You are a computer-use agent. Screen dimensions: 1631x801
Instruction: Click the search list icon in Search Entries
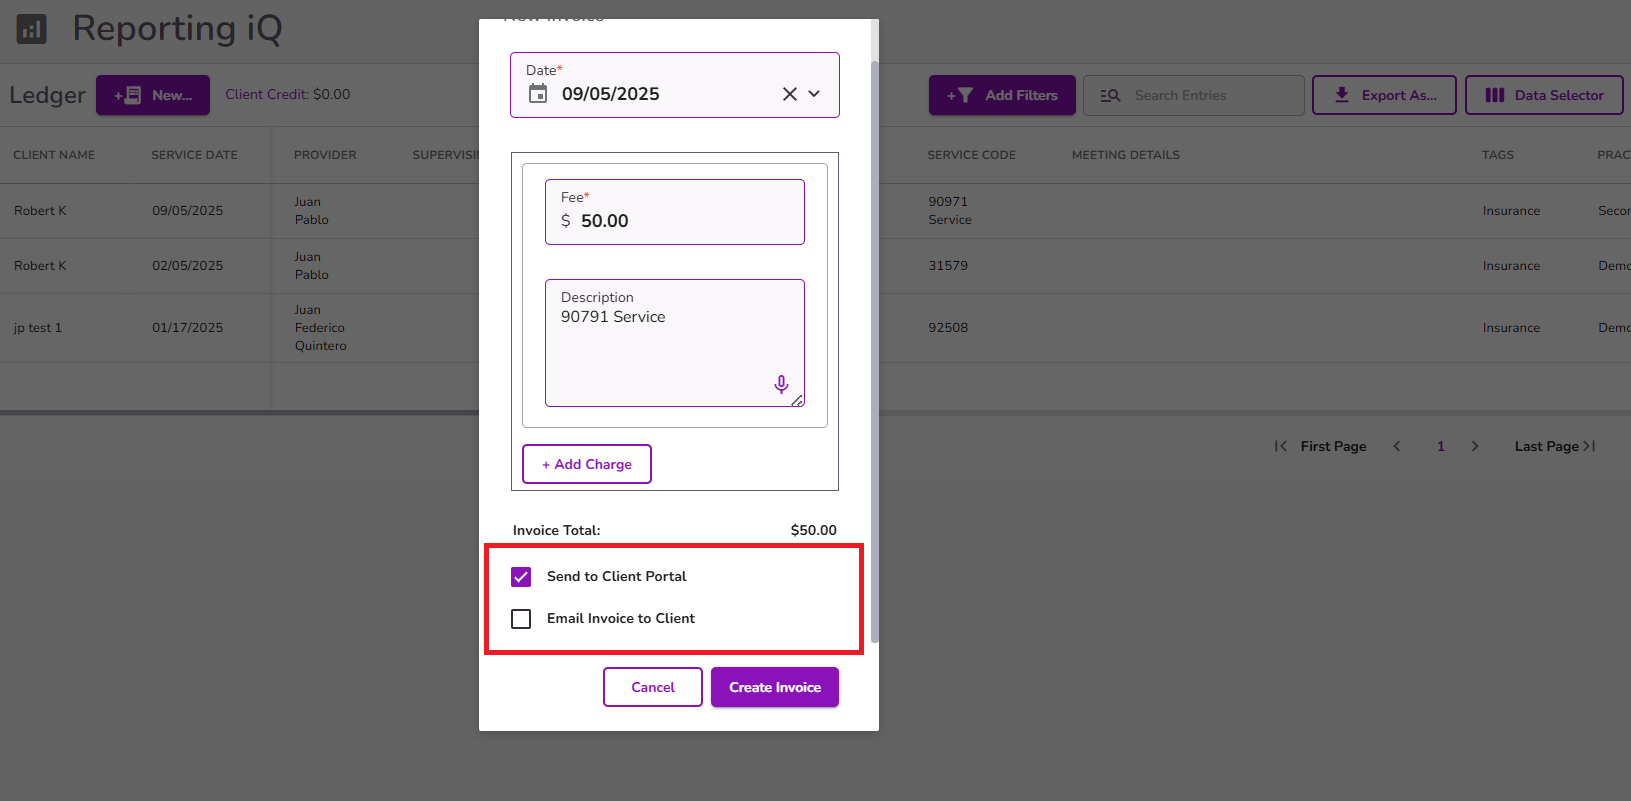[1110, 95]
